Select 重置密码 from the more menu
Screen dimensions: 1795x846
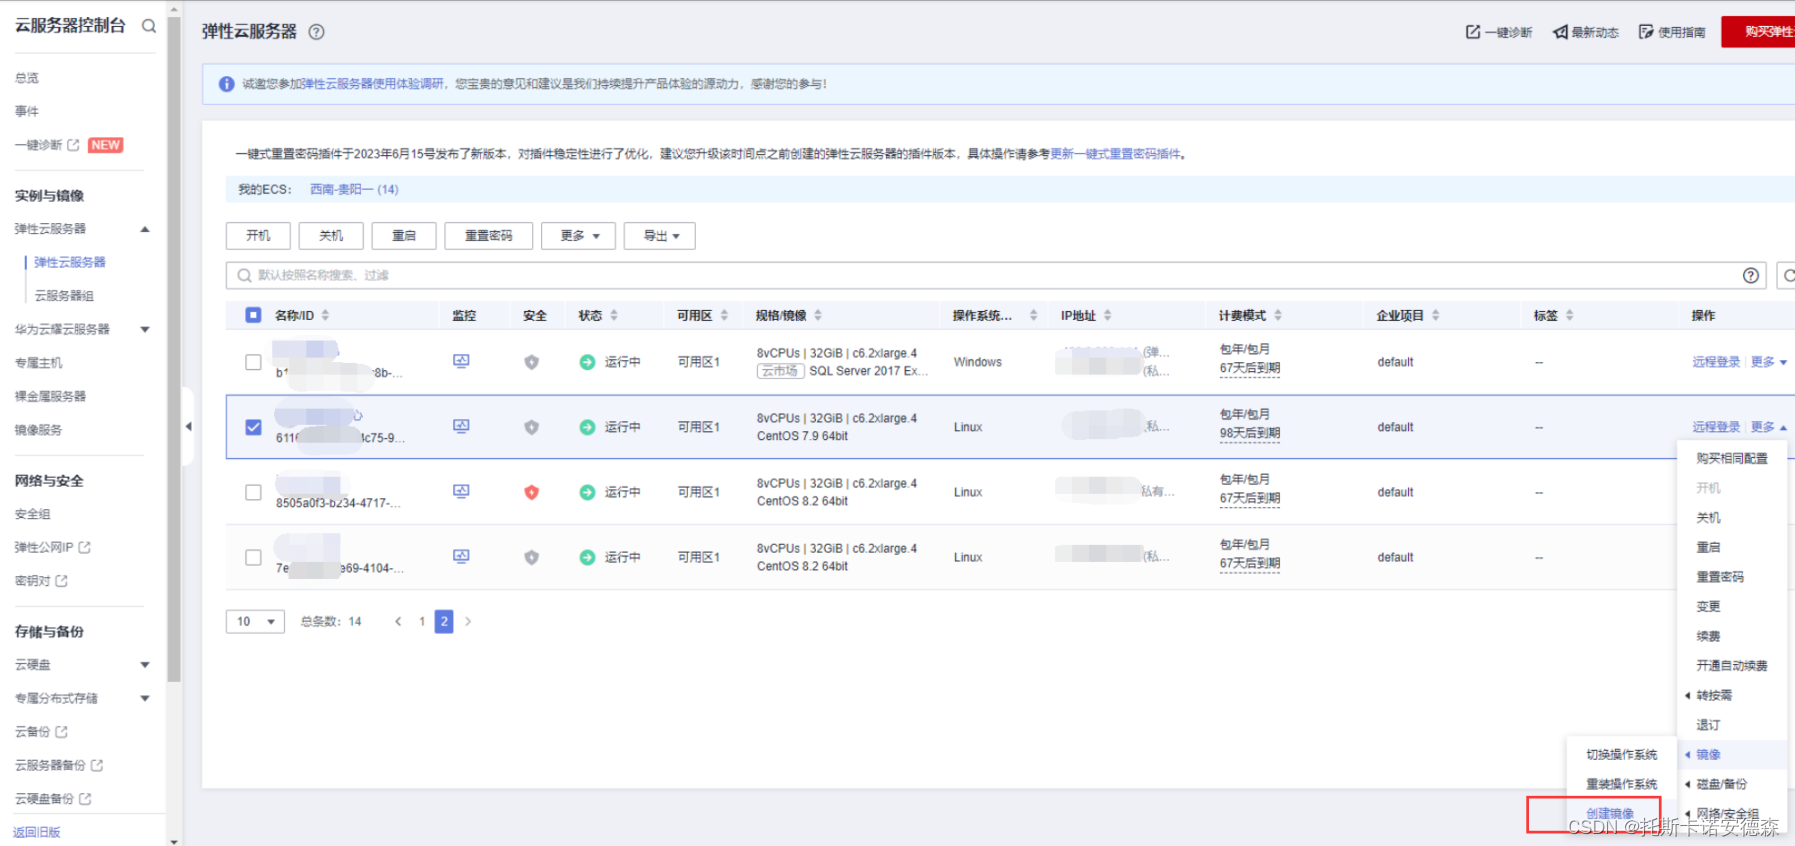(x=1720, y=577)
